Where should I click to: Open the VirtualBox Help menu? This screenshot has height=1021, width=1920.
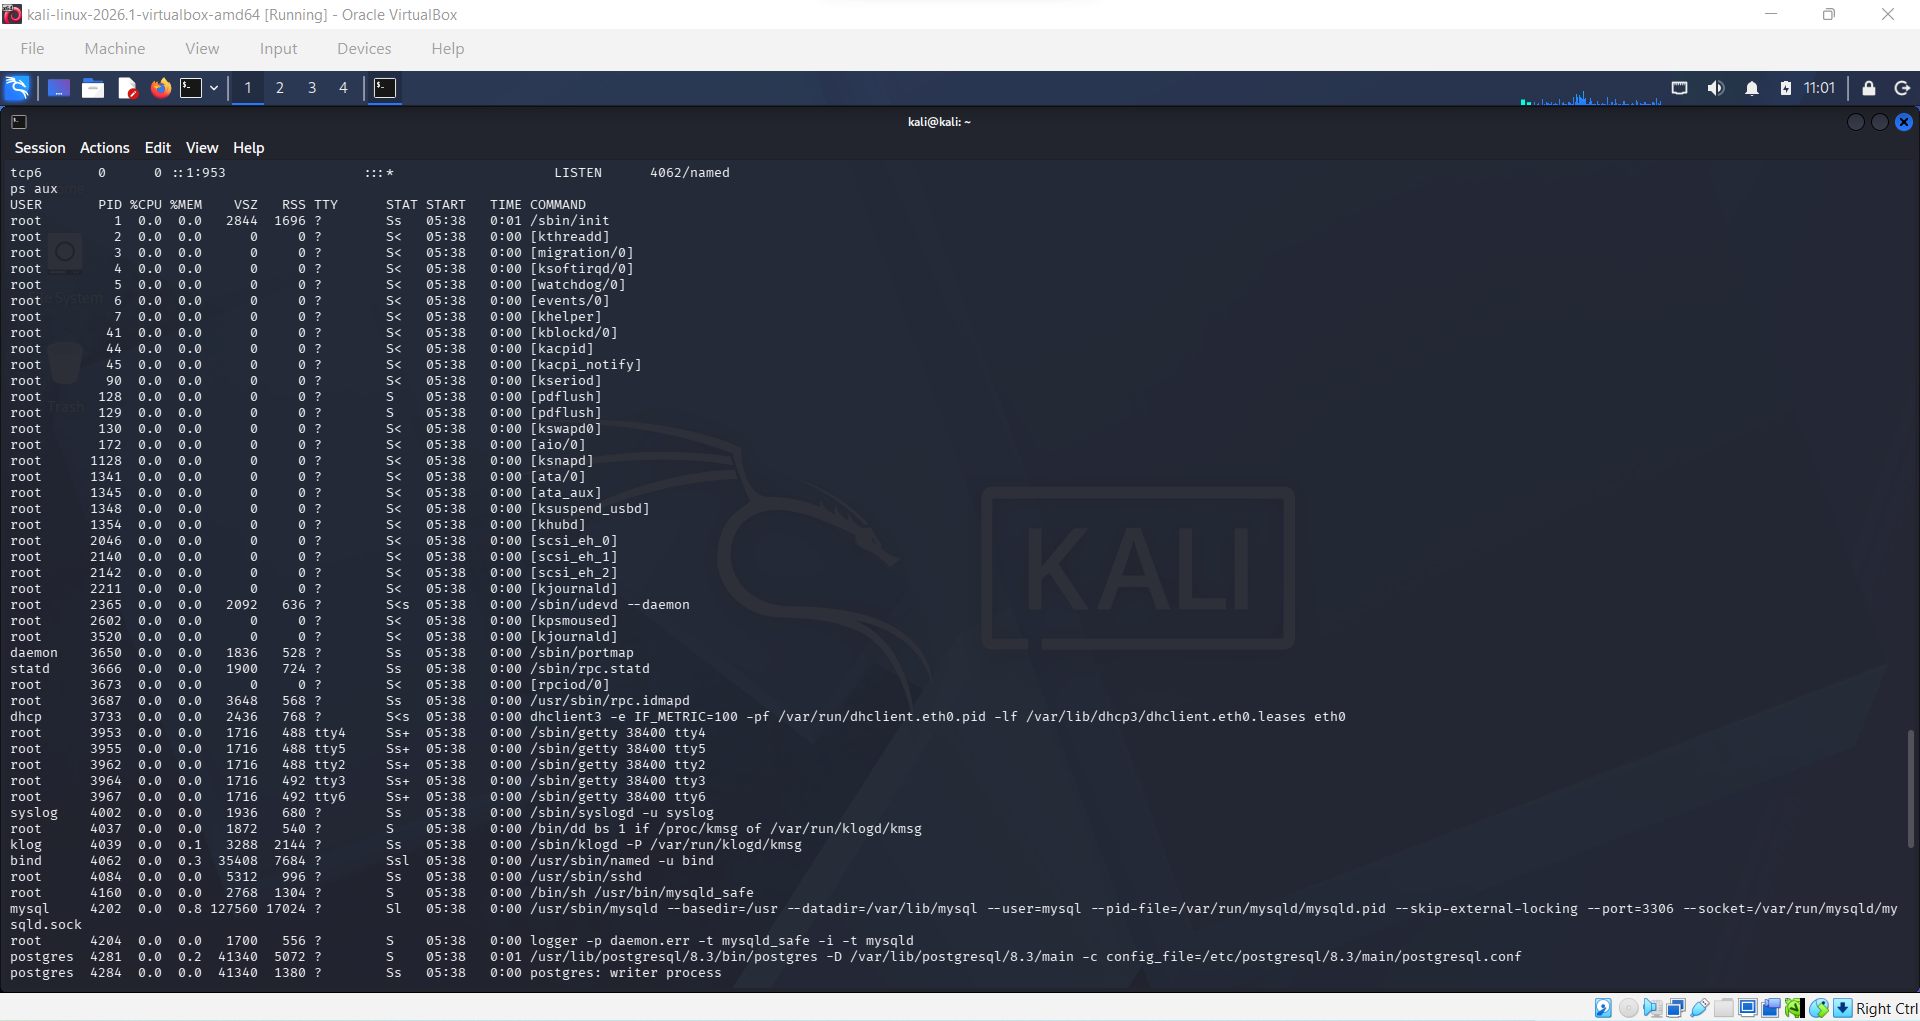tap(448, 49)
